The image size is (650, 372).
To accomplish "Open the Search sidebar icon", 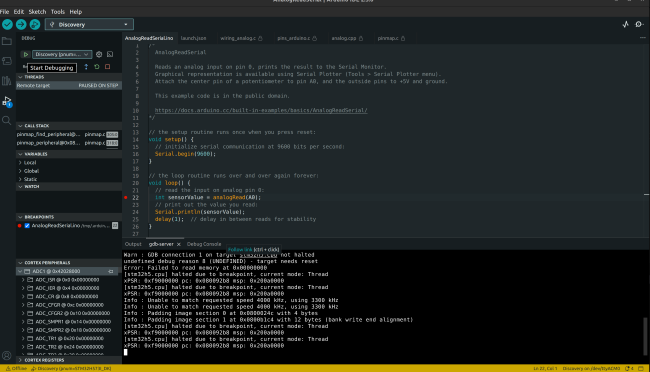I will (x=7, y=120).
